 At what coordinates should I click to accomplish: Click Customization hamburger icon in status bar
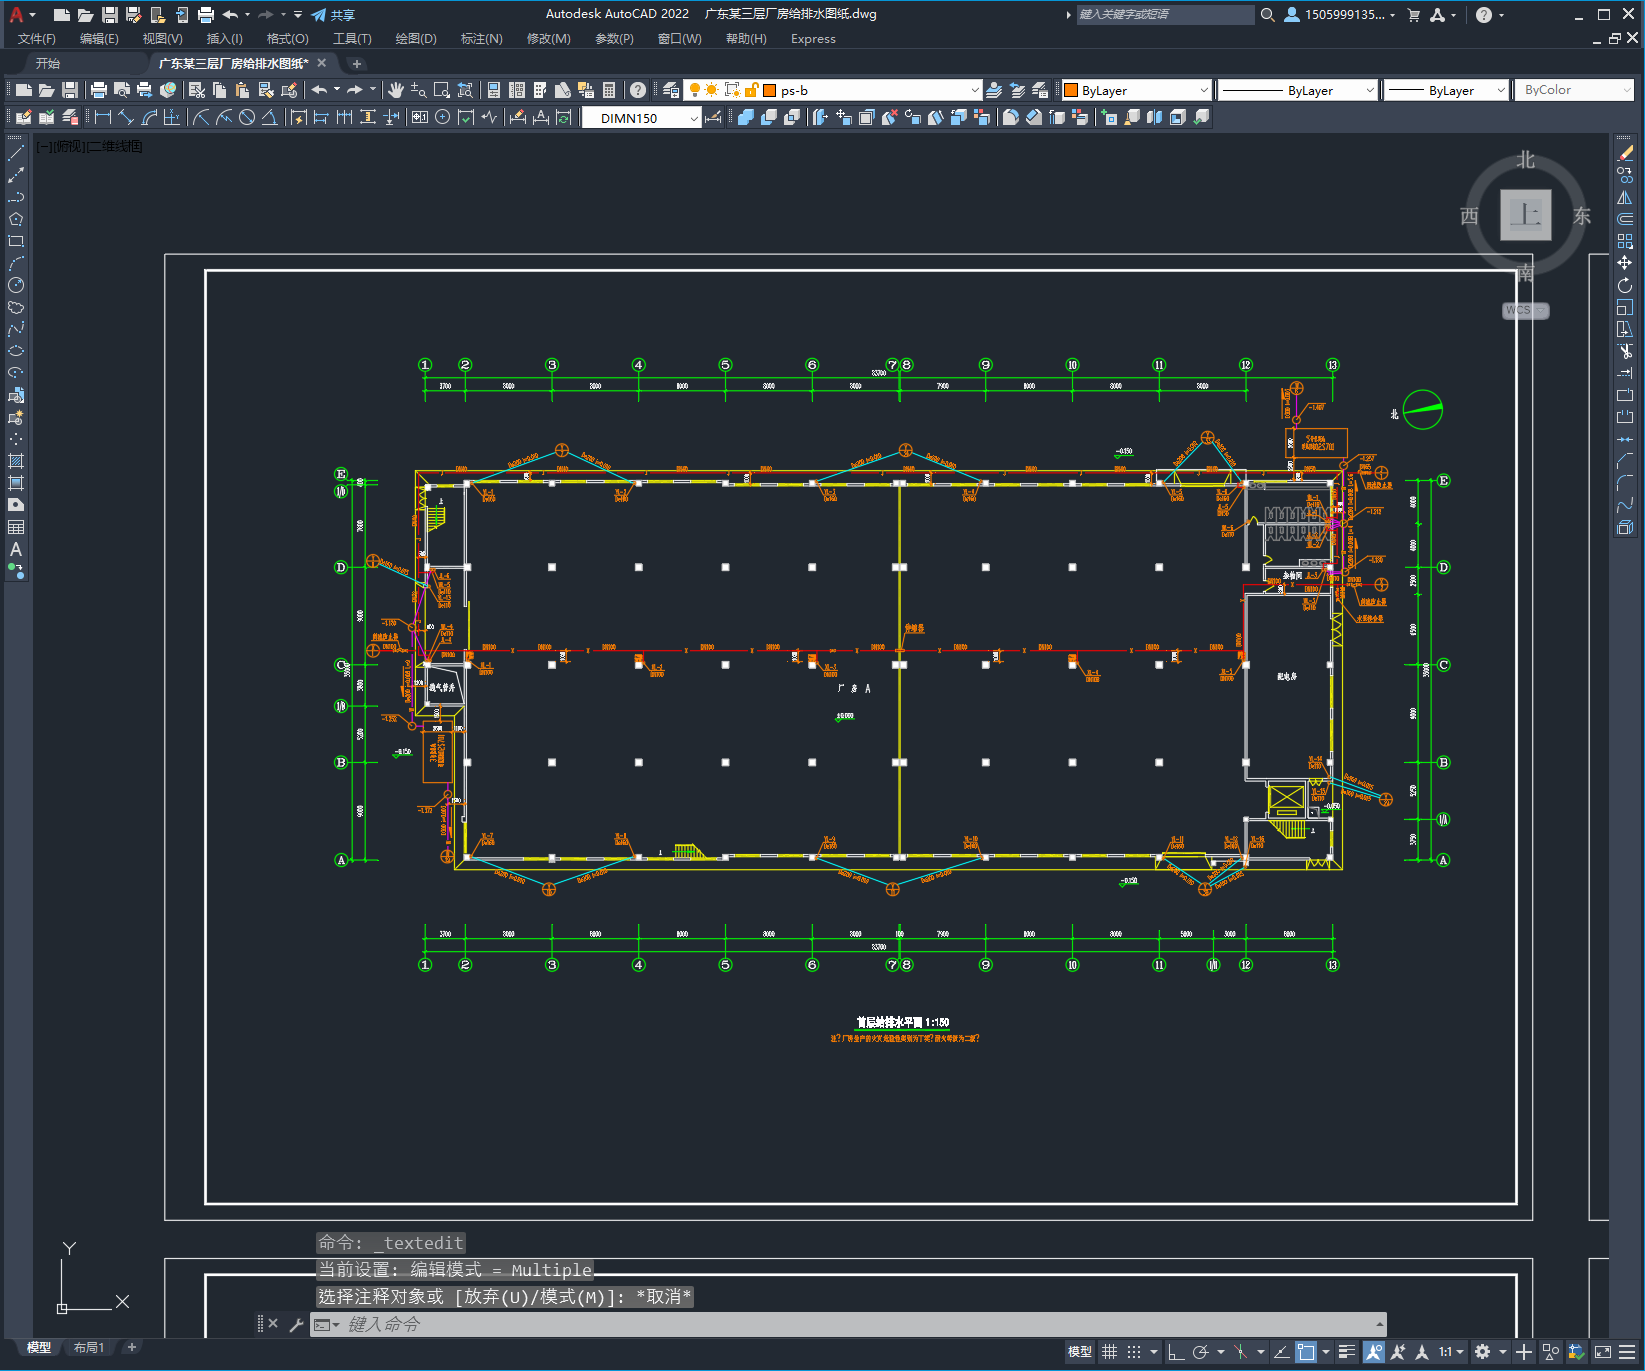pyautogui.click(x=1627, y=1352)
